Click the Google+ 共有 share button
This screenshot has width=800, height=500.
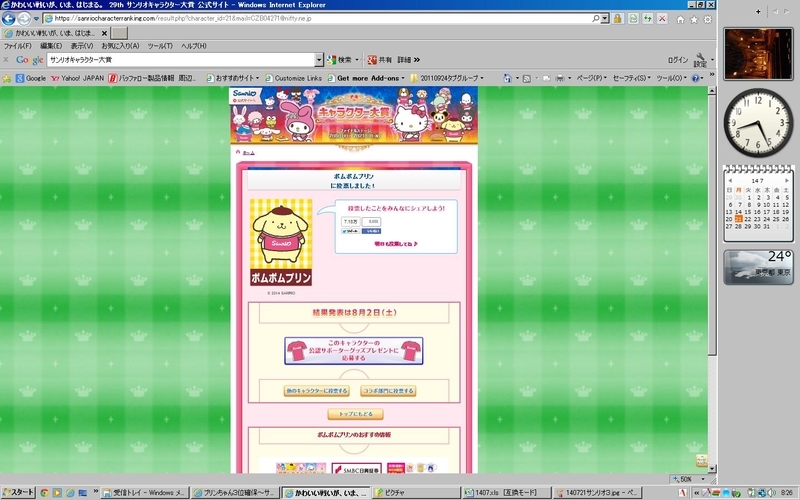click(380, 60)
